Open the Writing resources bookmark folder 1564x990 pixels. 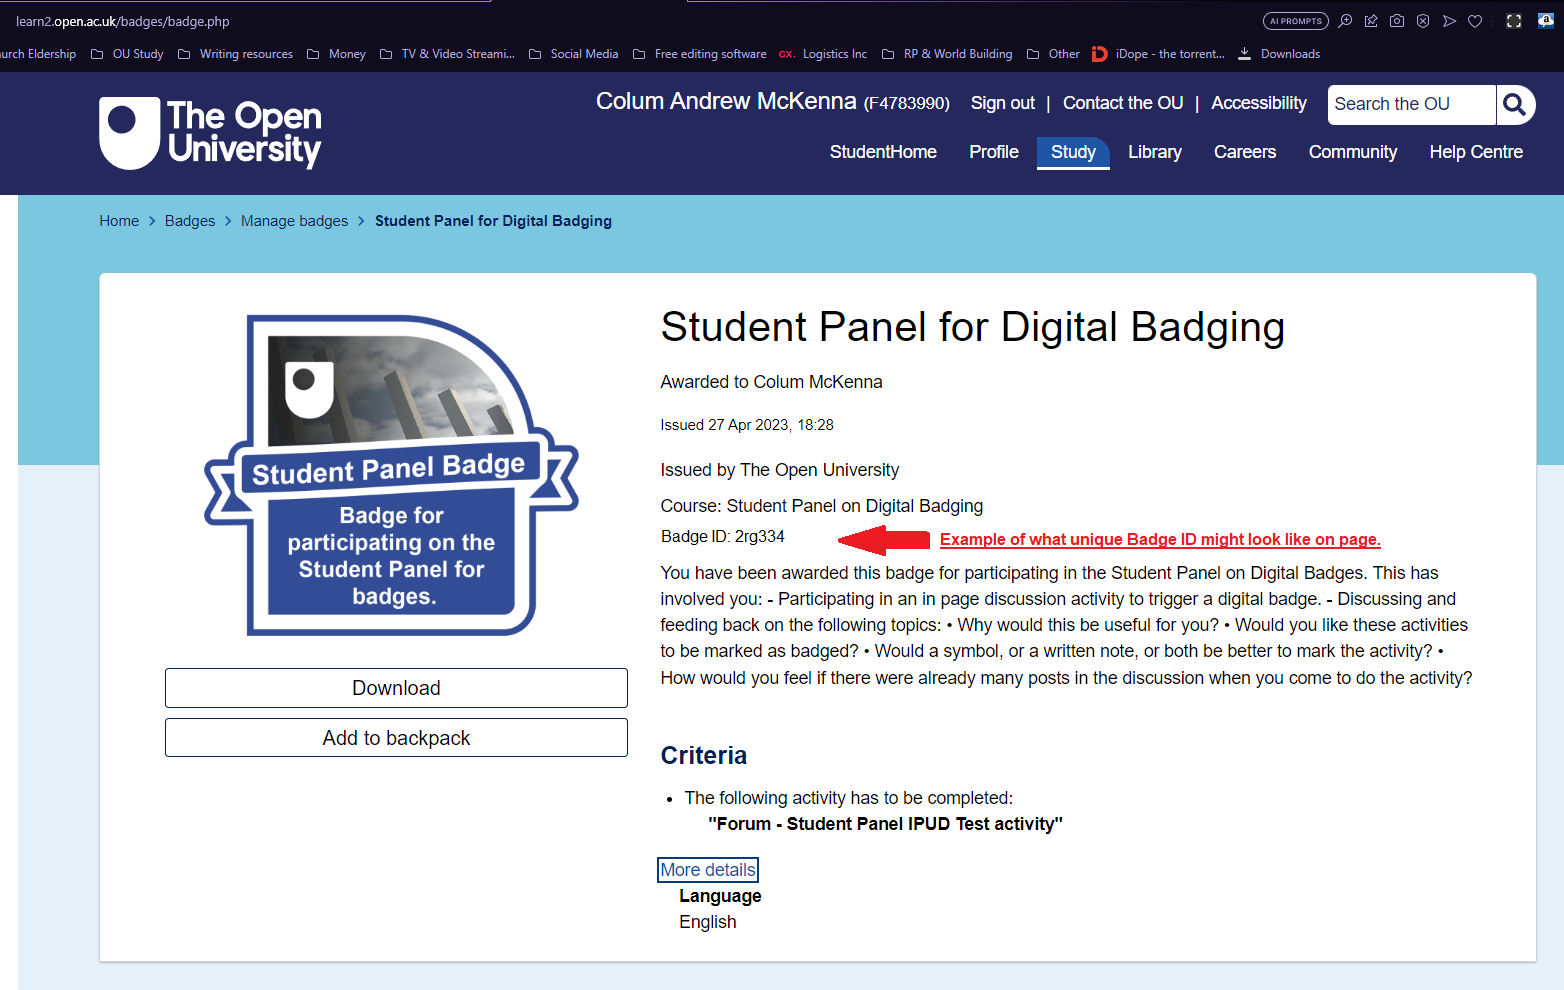(235, 54)
